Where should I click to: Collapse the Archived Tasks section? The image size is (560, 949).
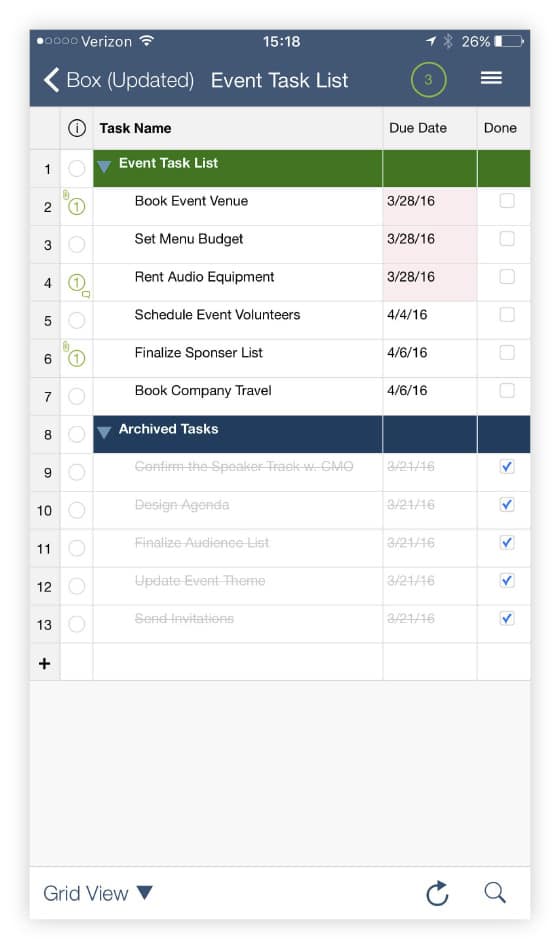[104, 432]
